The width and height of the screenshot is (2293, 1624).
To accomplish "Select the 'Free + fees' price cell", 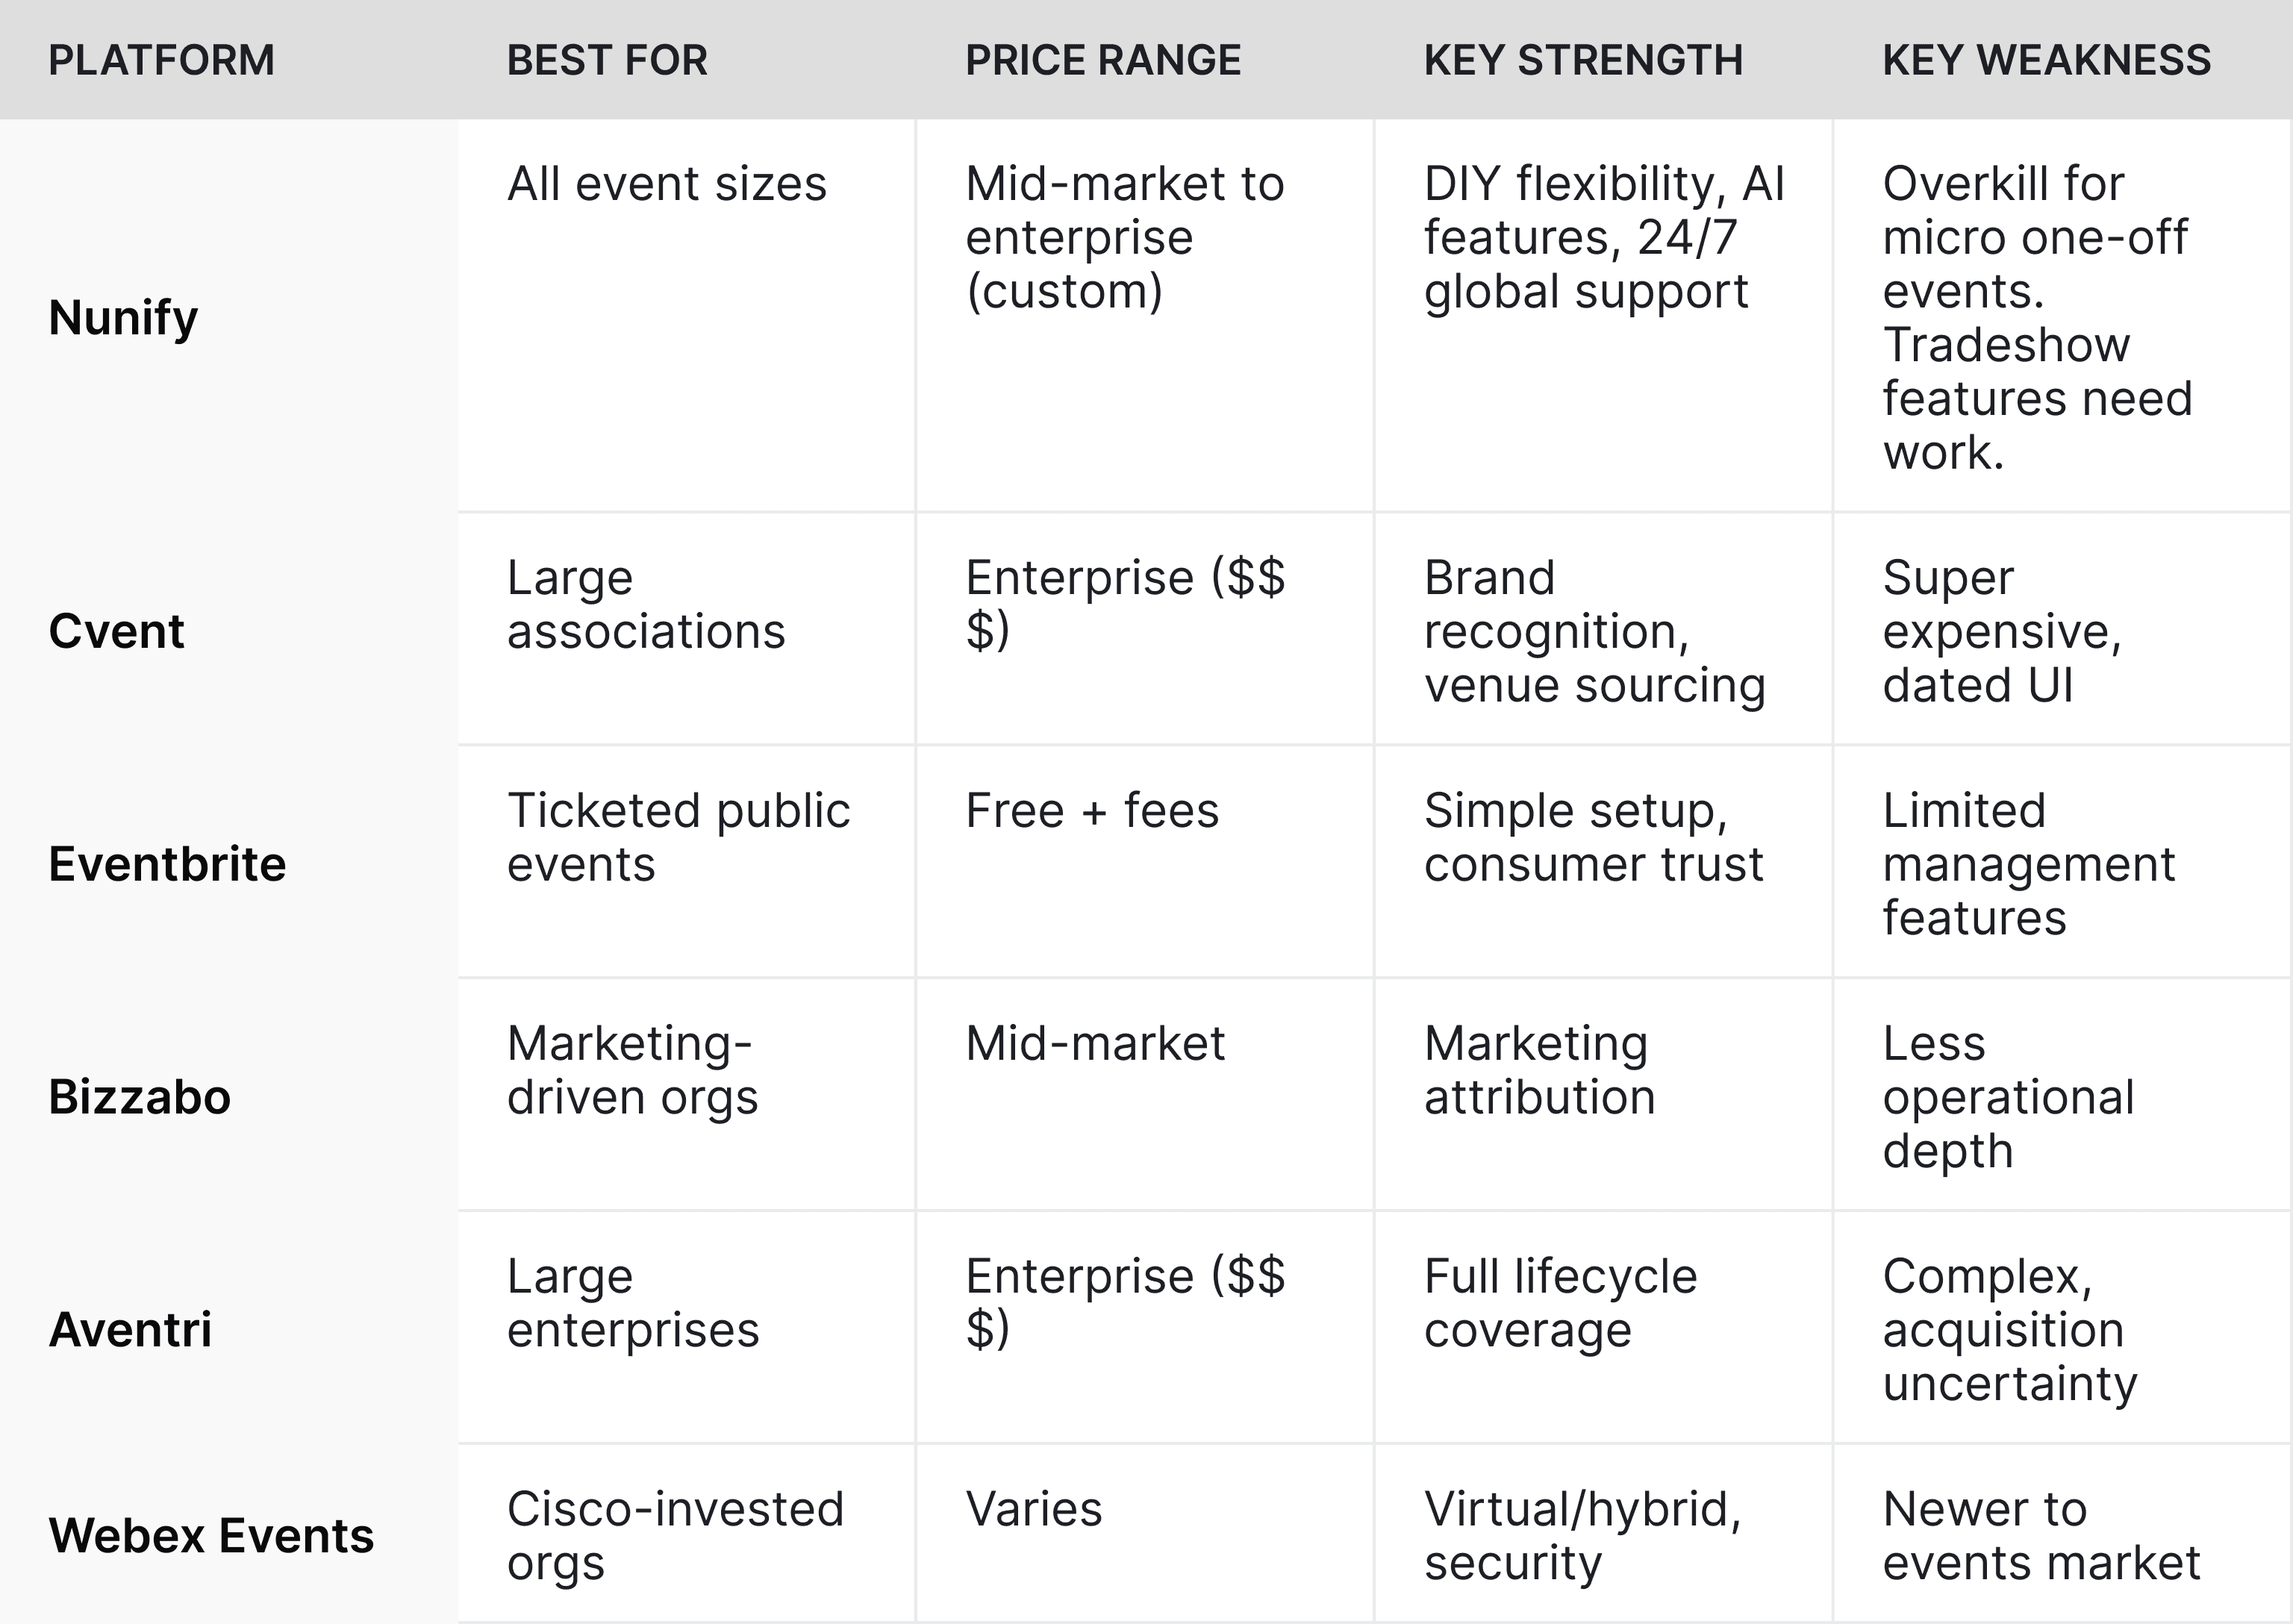I will pos(1092,810).
